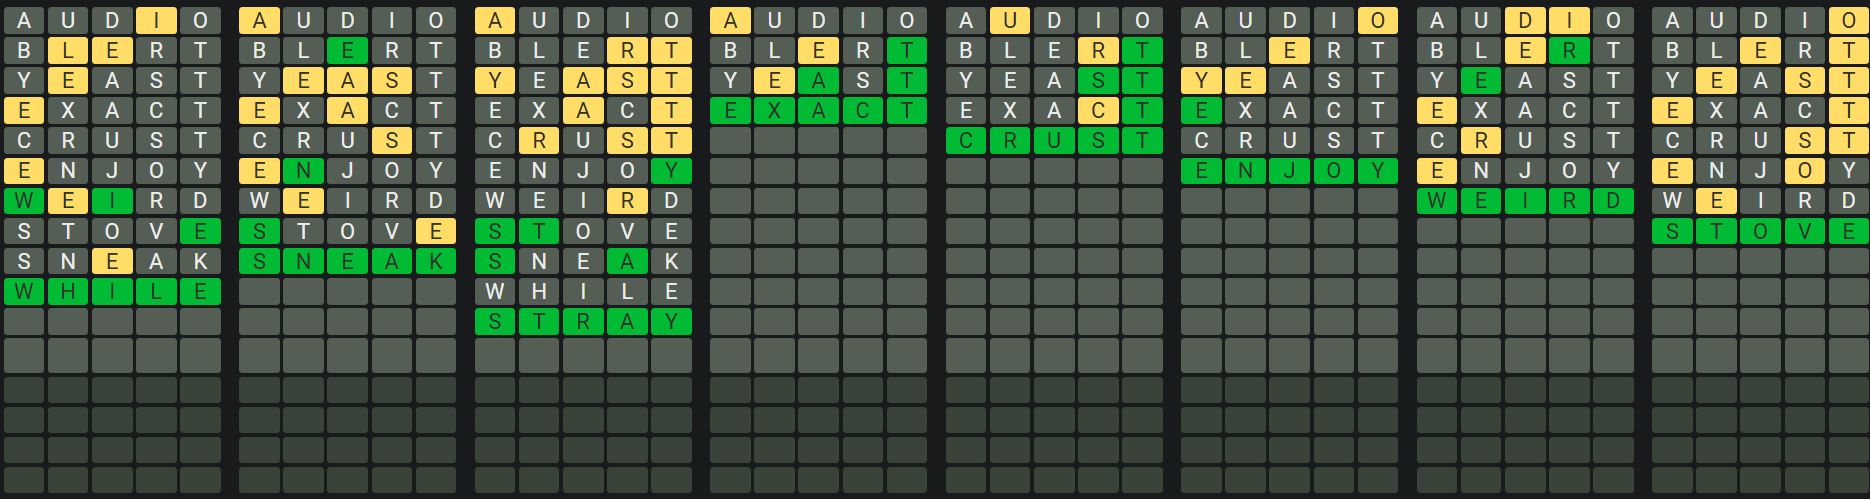Click green N in second board's ENJOY row
The image size is (1870, 499).
(x=304, y=171)
